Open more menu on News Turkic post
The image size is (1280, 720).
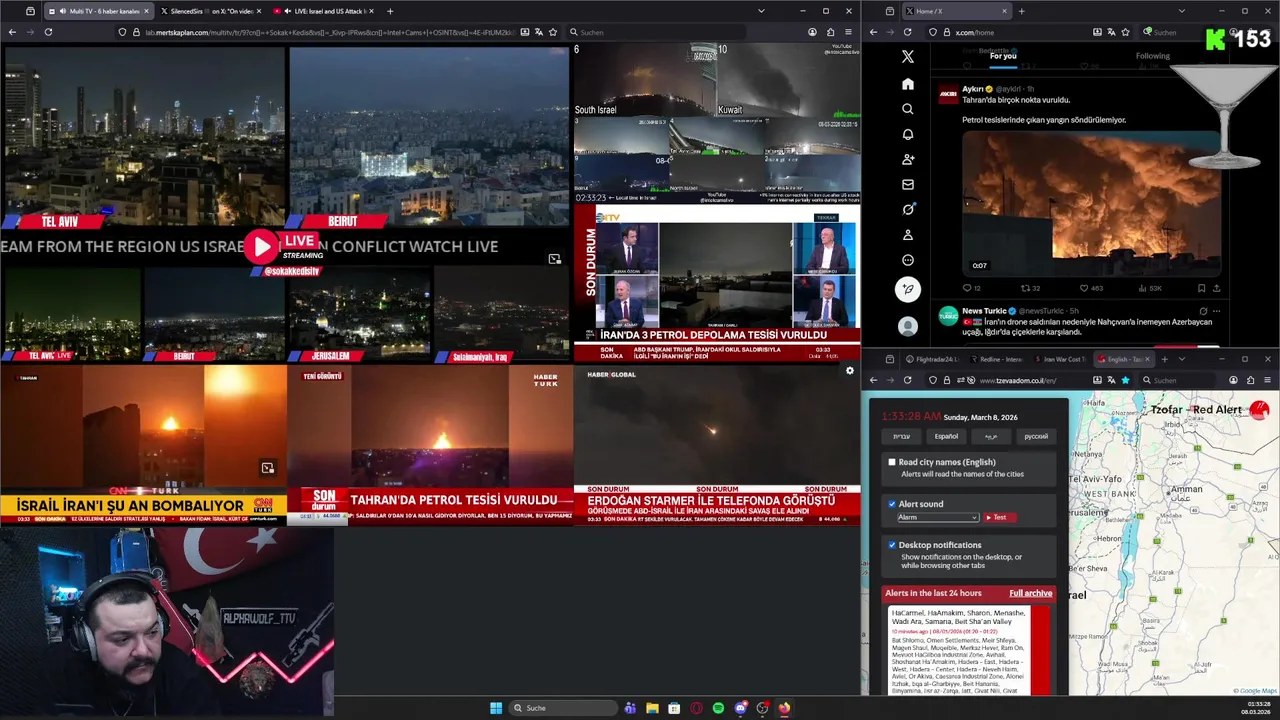click(1217, 311)
